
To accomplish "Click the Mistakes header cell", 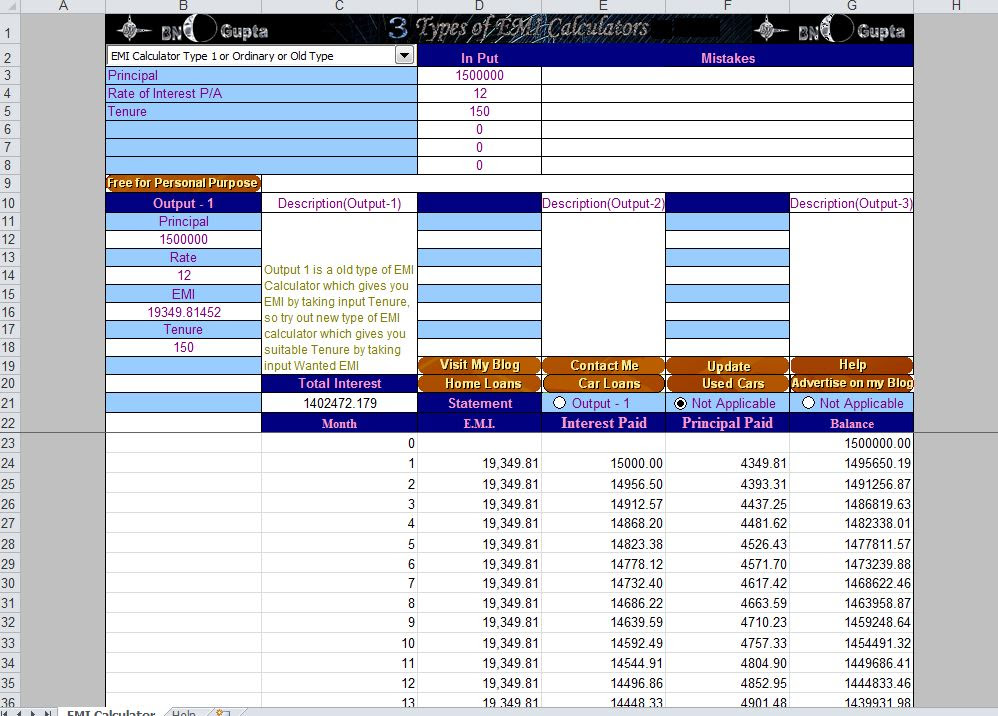I will click(727, 58).
